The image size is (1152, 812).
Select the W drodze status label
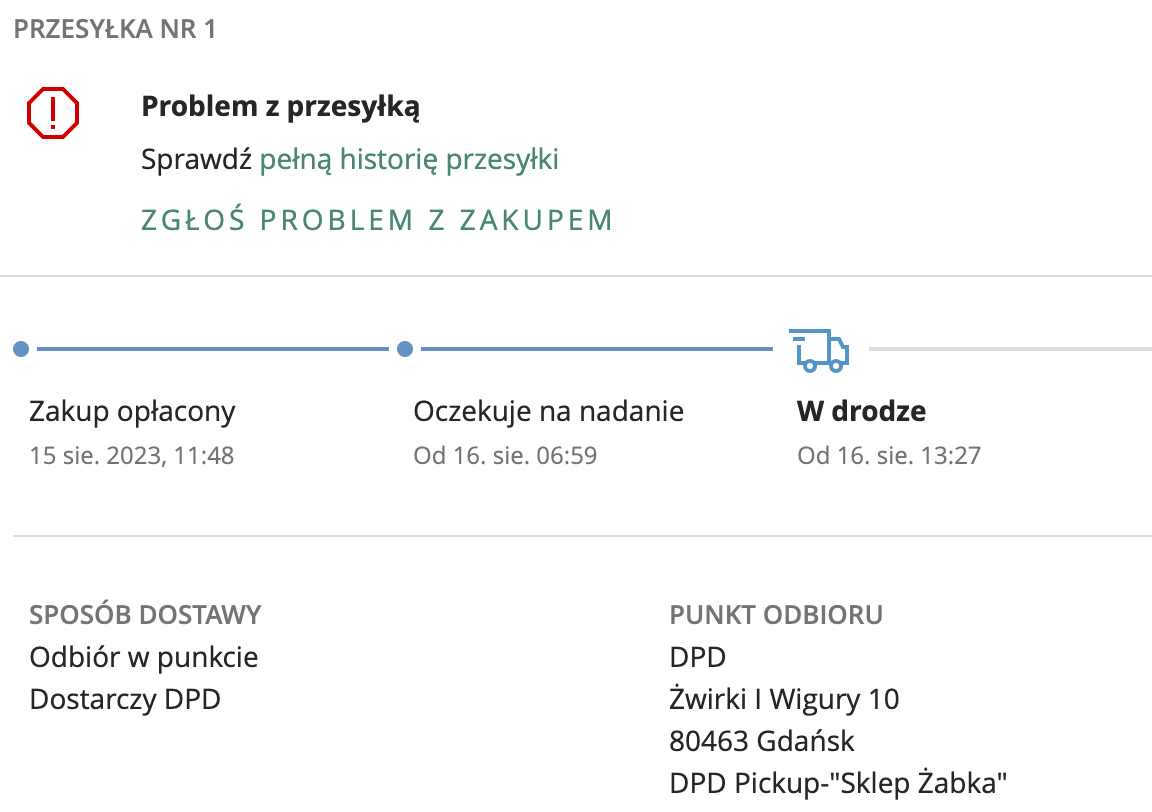861,411
